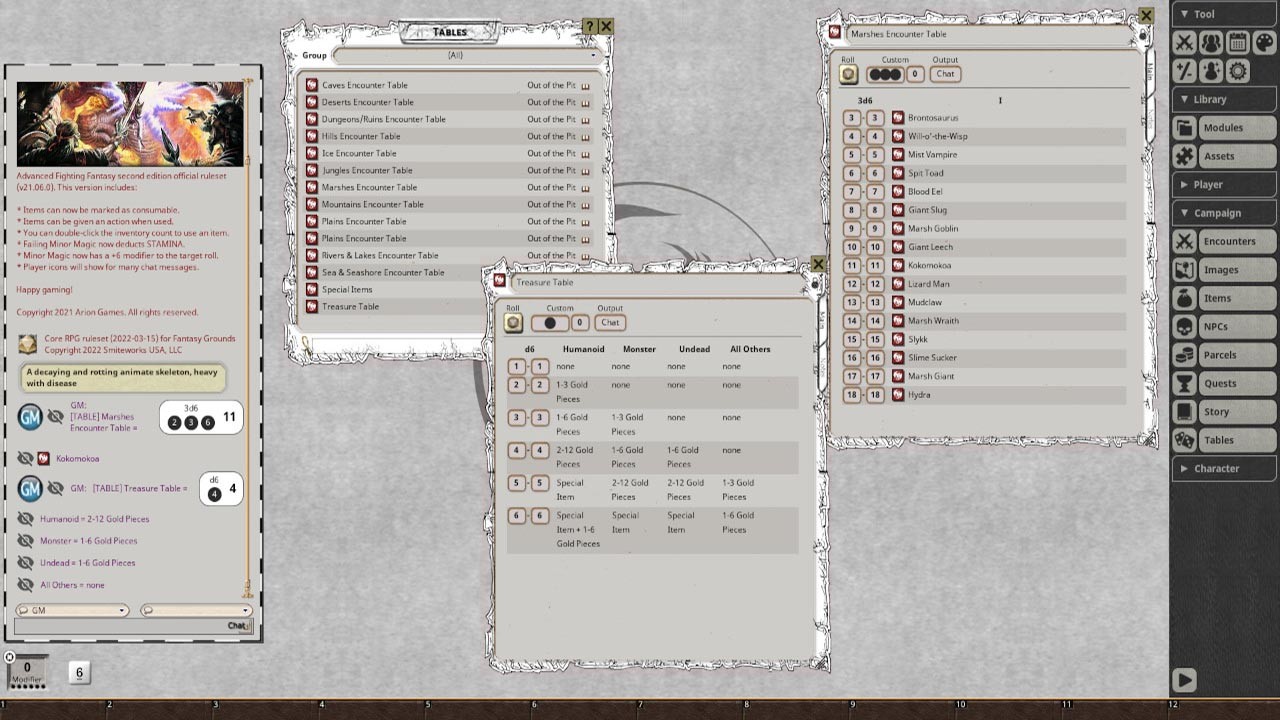Open the NPCs panel
Screen dimensions: 1280x720
coord(1223,326)
